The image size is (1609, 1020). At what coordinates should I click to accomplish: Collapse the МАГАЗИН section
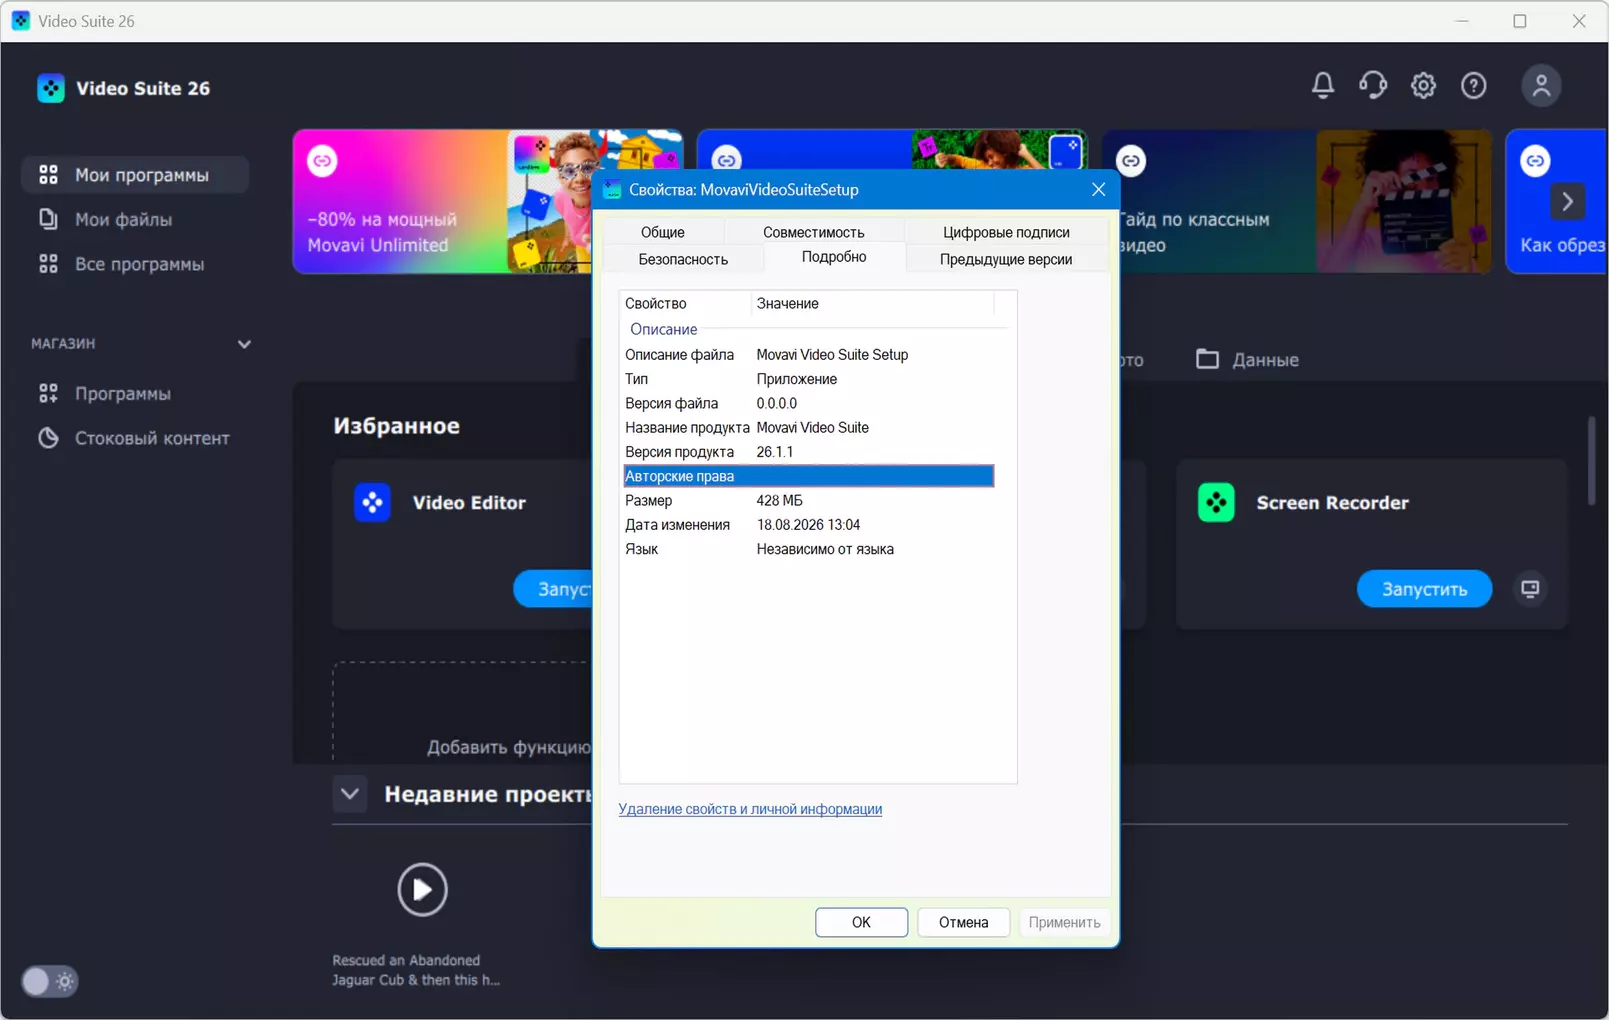pos(244,344)
